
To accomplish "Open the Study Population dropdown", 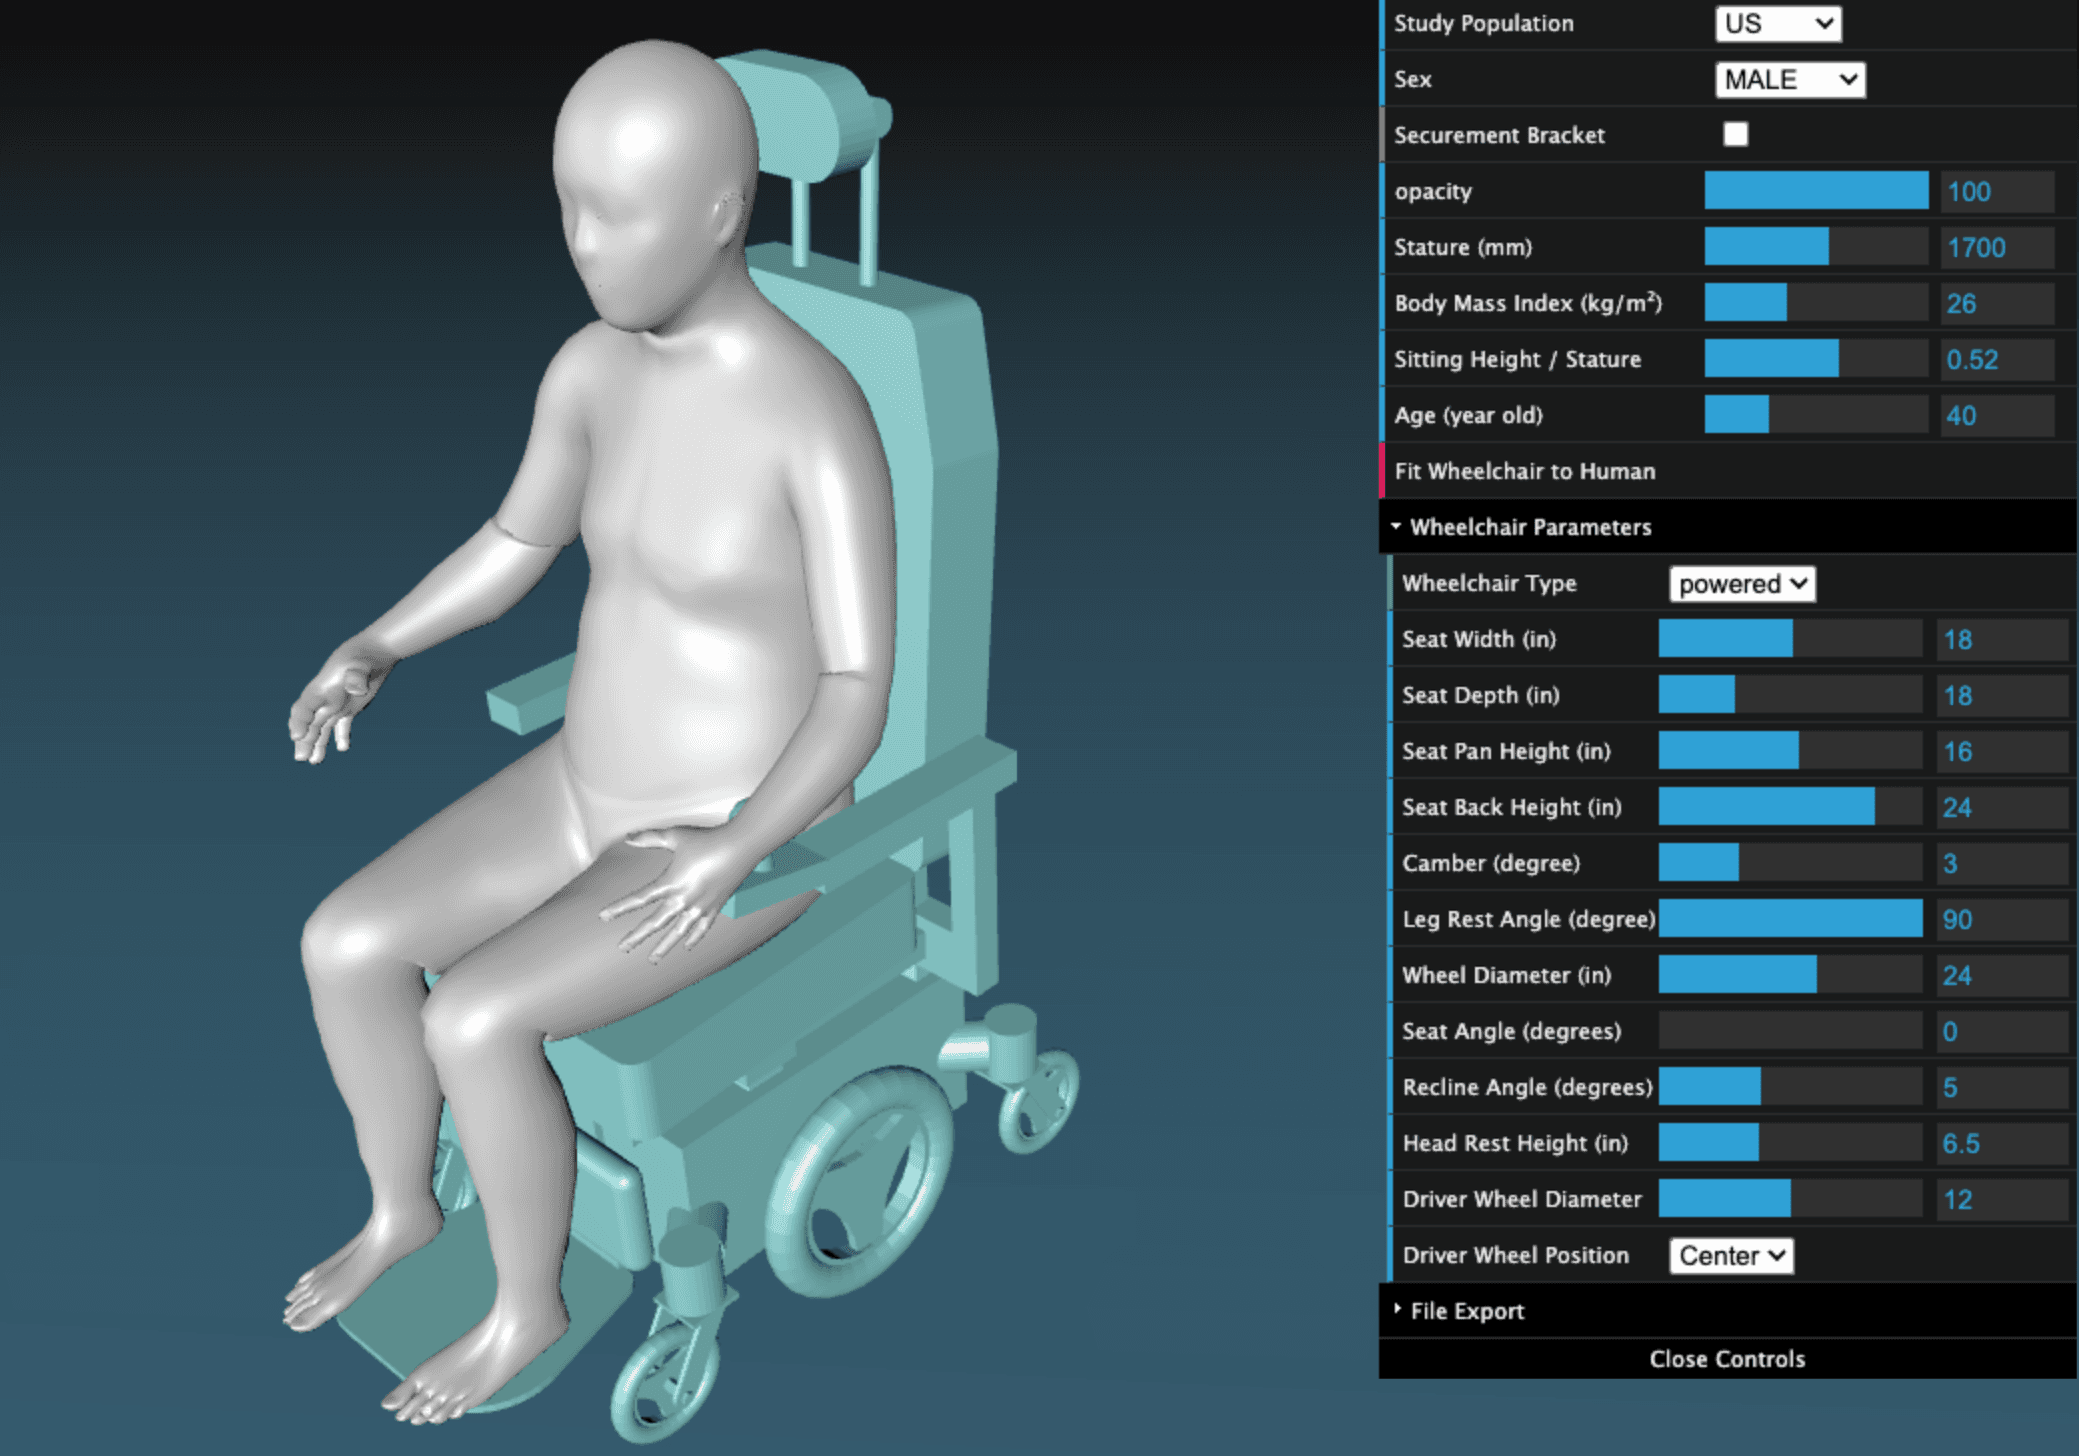I will click(1778, 24).
